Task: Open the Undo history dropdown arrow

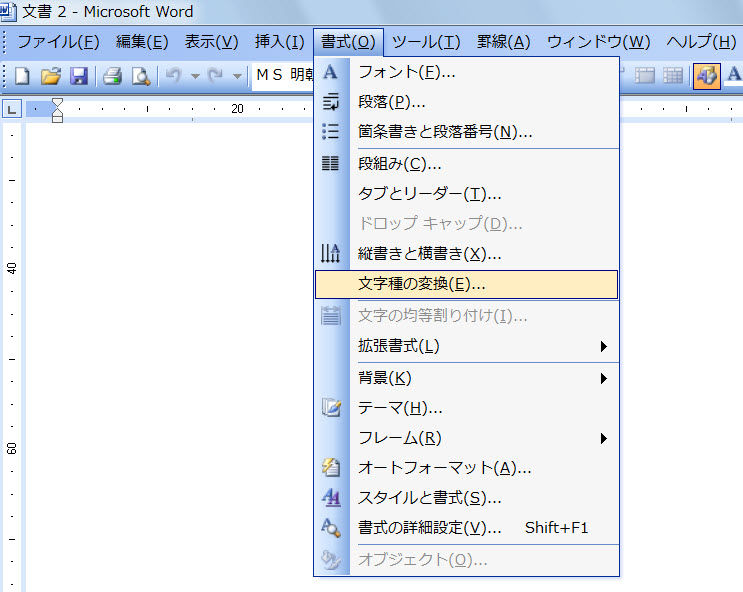Action: pos(194,76)
